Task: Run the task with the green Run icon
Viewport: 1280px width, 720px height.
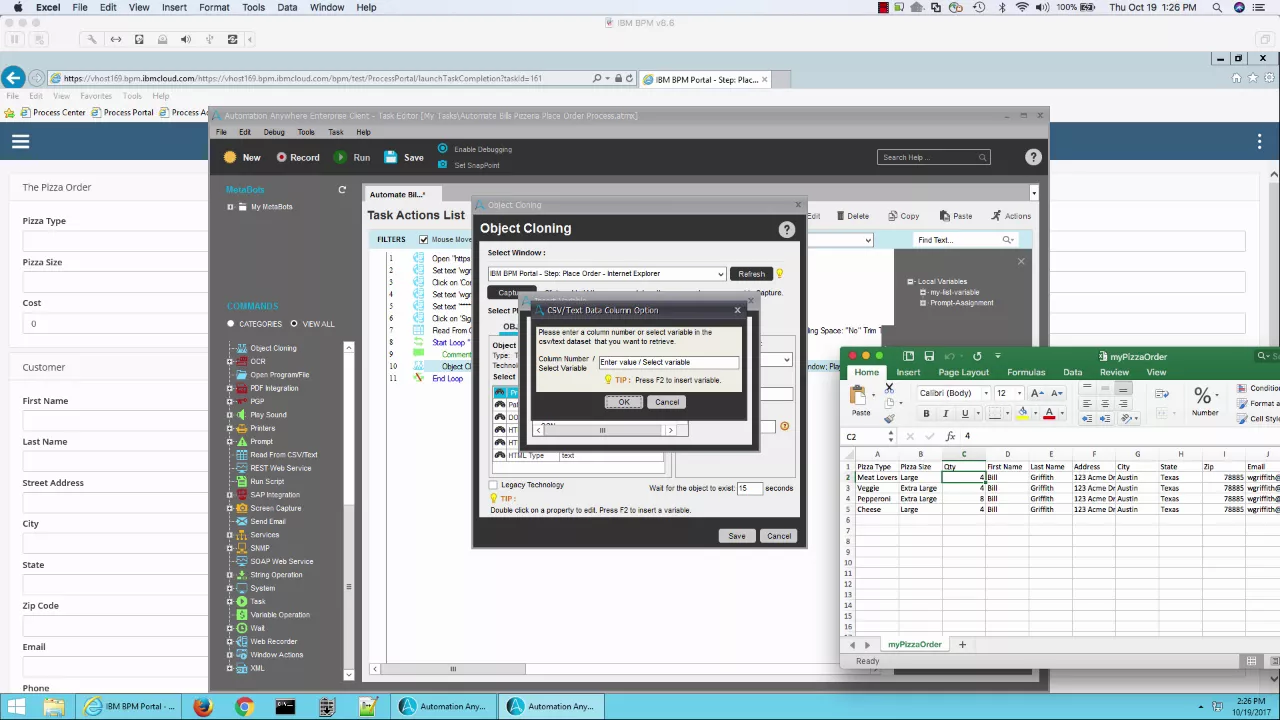Action: 340,157
